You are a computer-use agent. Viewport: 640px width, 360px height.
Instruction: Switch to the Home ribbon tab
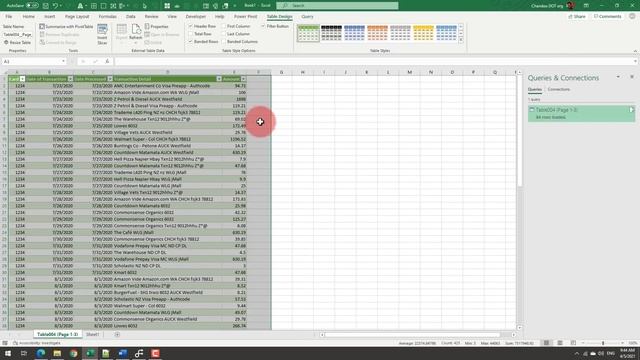[29, 17]
